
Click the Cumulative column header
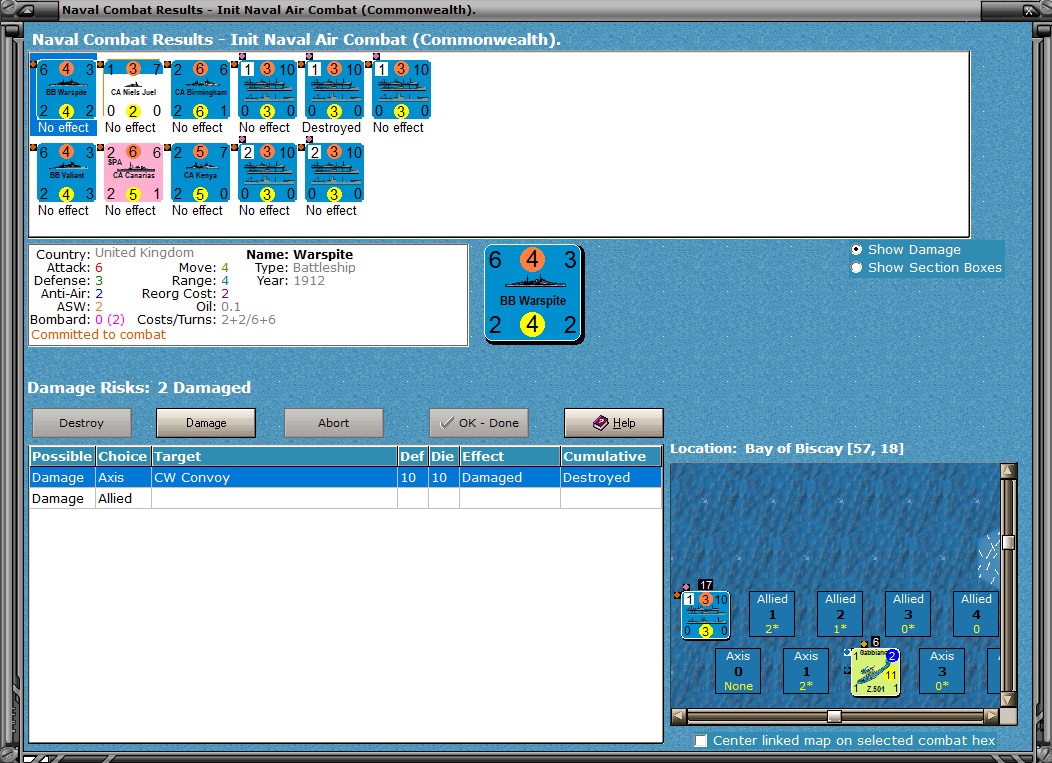tap(611, 456)
